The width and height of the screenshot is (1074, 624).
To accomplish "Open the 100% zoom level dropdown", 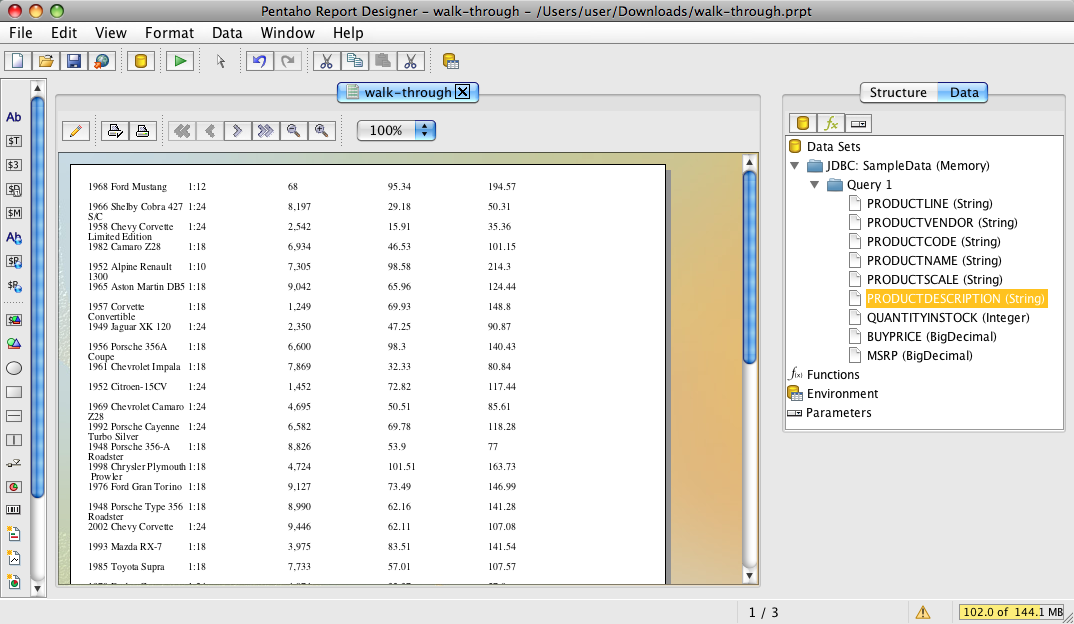I will coord(397,130).
